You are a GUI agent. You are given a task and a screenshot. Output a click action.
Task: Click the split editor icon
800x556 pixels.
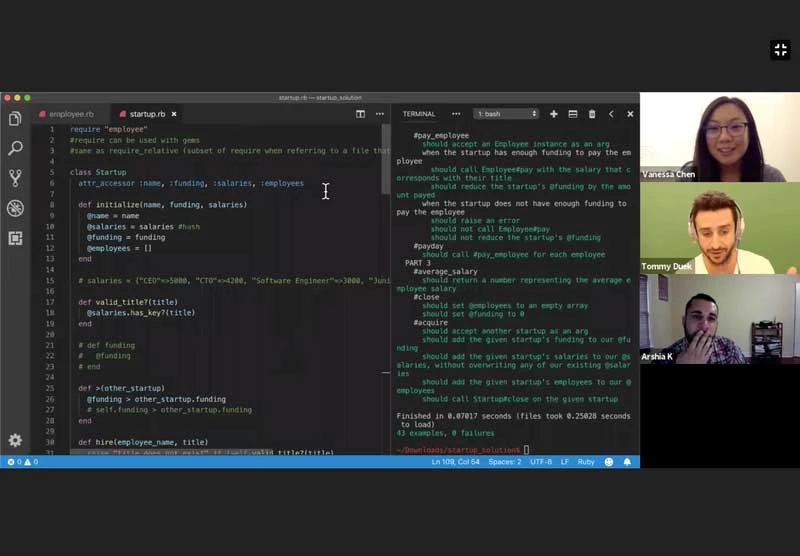361,114
